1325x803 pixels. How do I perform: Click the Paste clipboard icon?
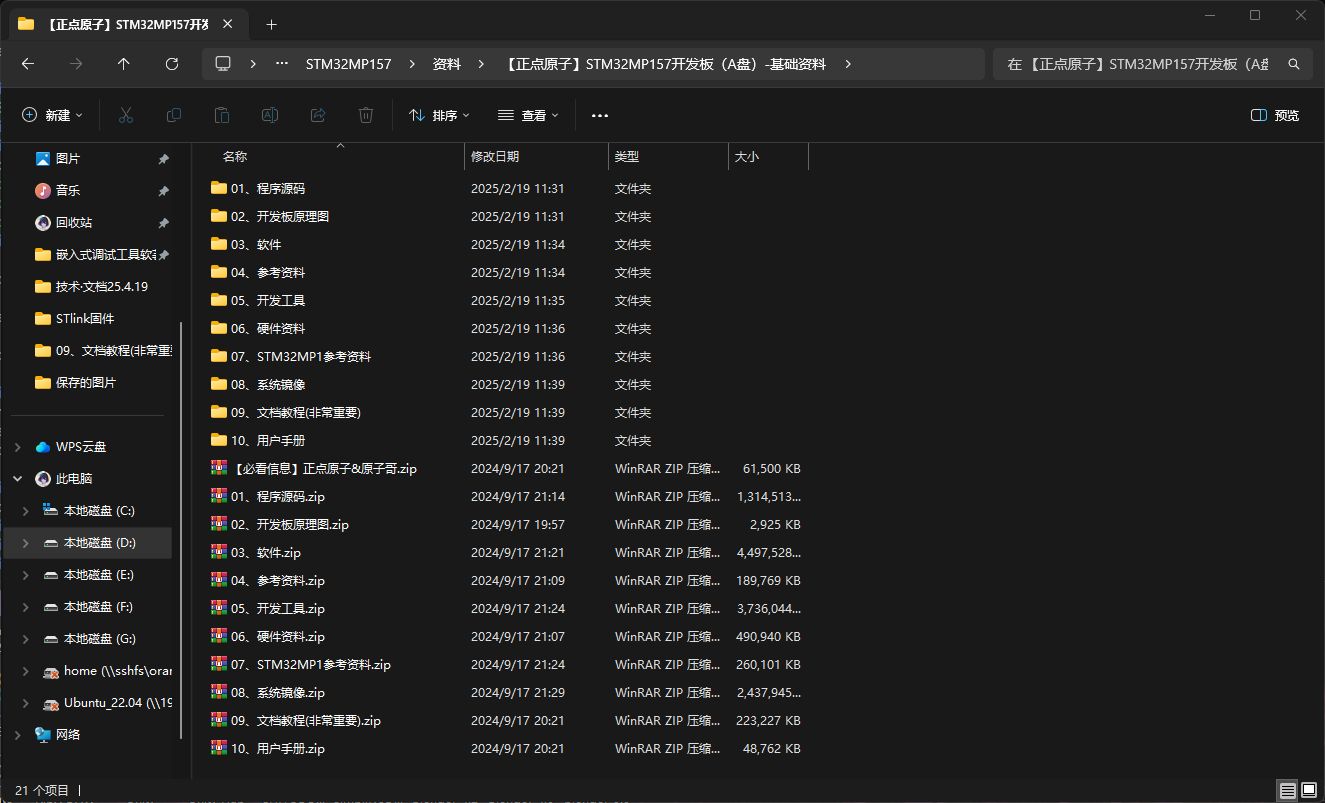(x=222, y=115)
